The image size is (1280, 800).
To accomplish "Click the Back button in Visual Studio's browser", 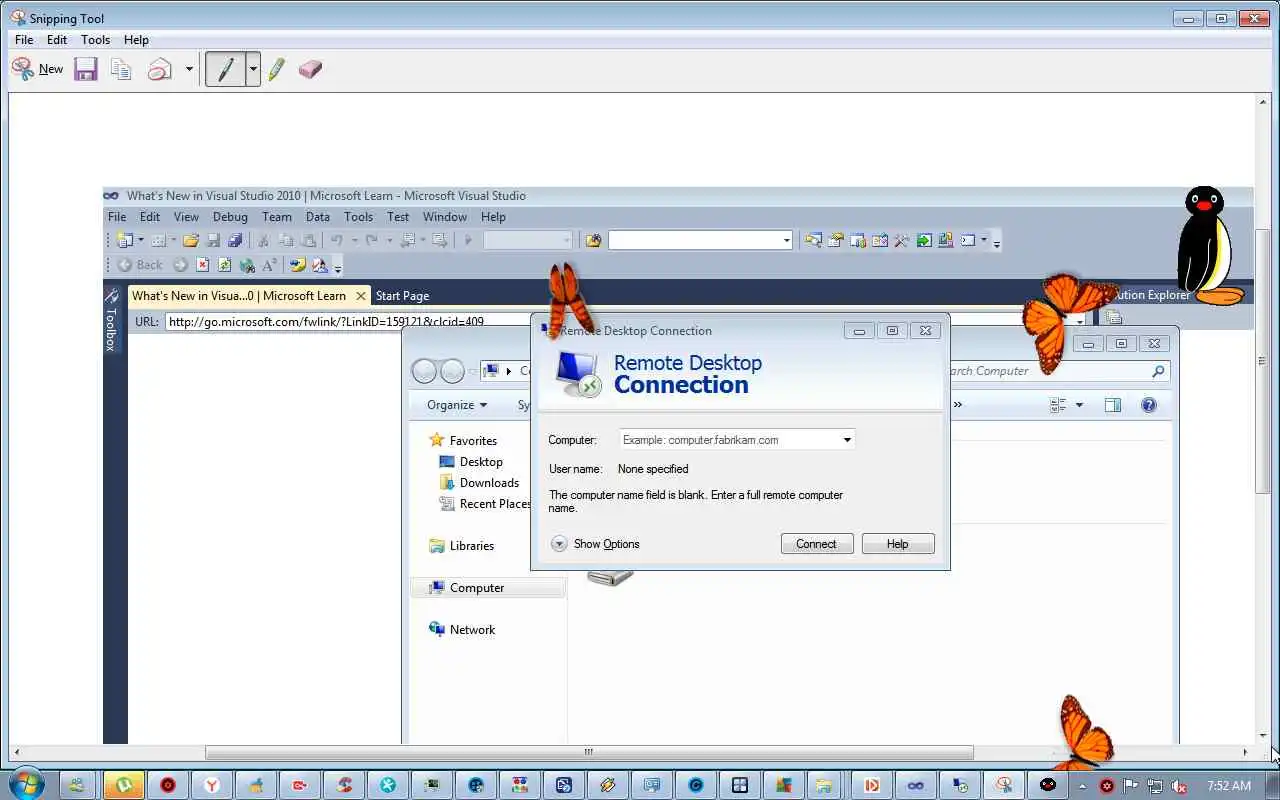I will [x=139, y=265].
